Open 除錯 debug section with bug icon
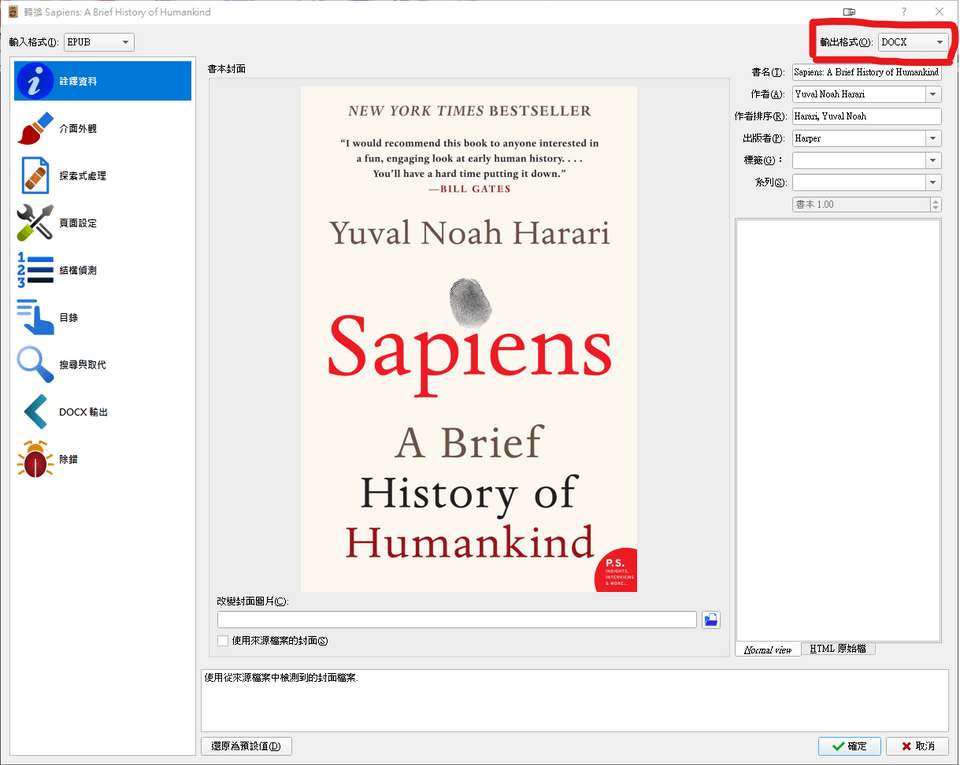 click(36, 459)
